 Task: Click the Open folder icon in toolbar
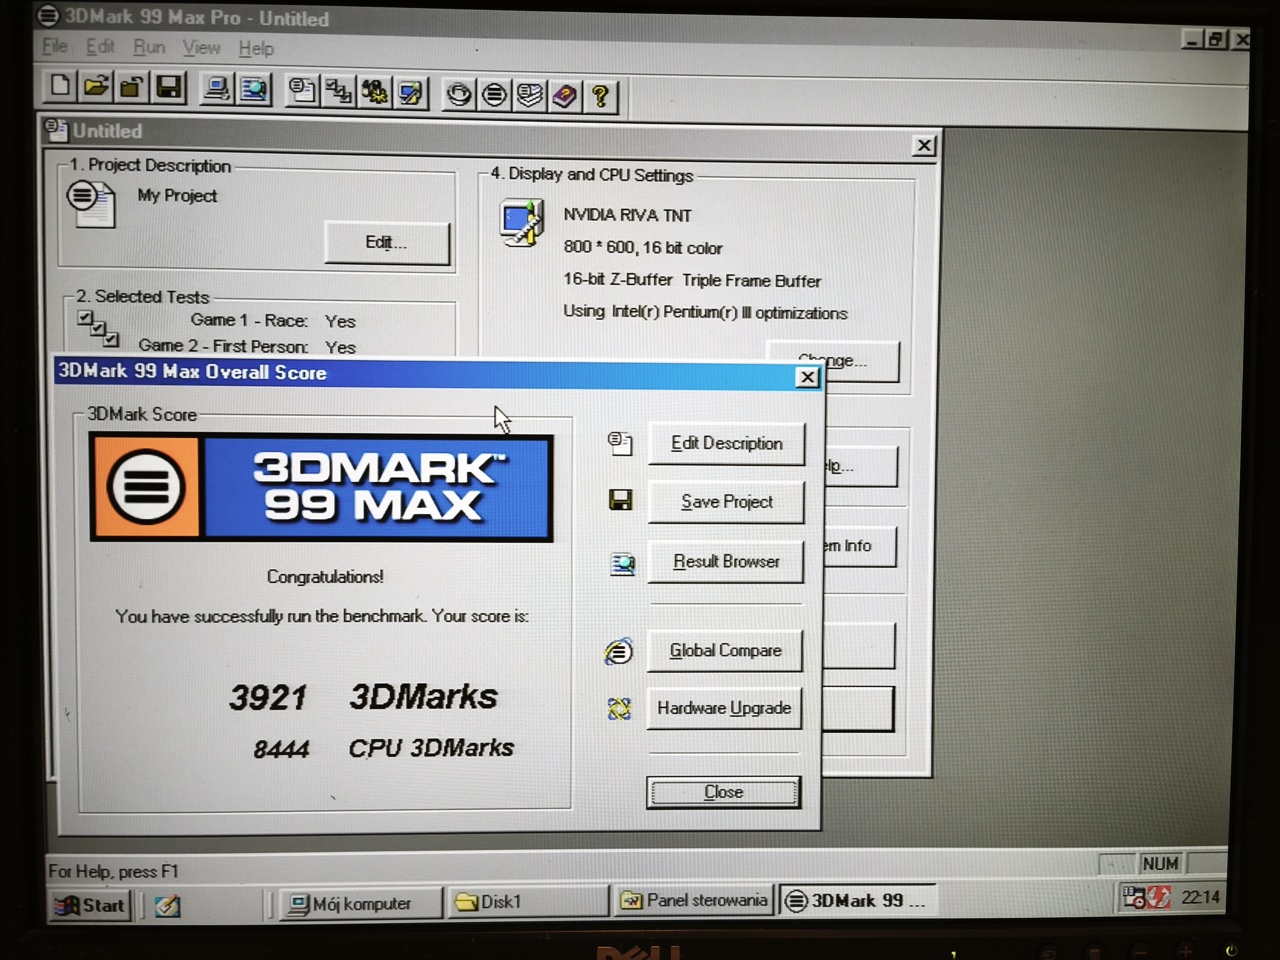tap(96, 87)
